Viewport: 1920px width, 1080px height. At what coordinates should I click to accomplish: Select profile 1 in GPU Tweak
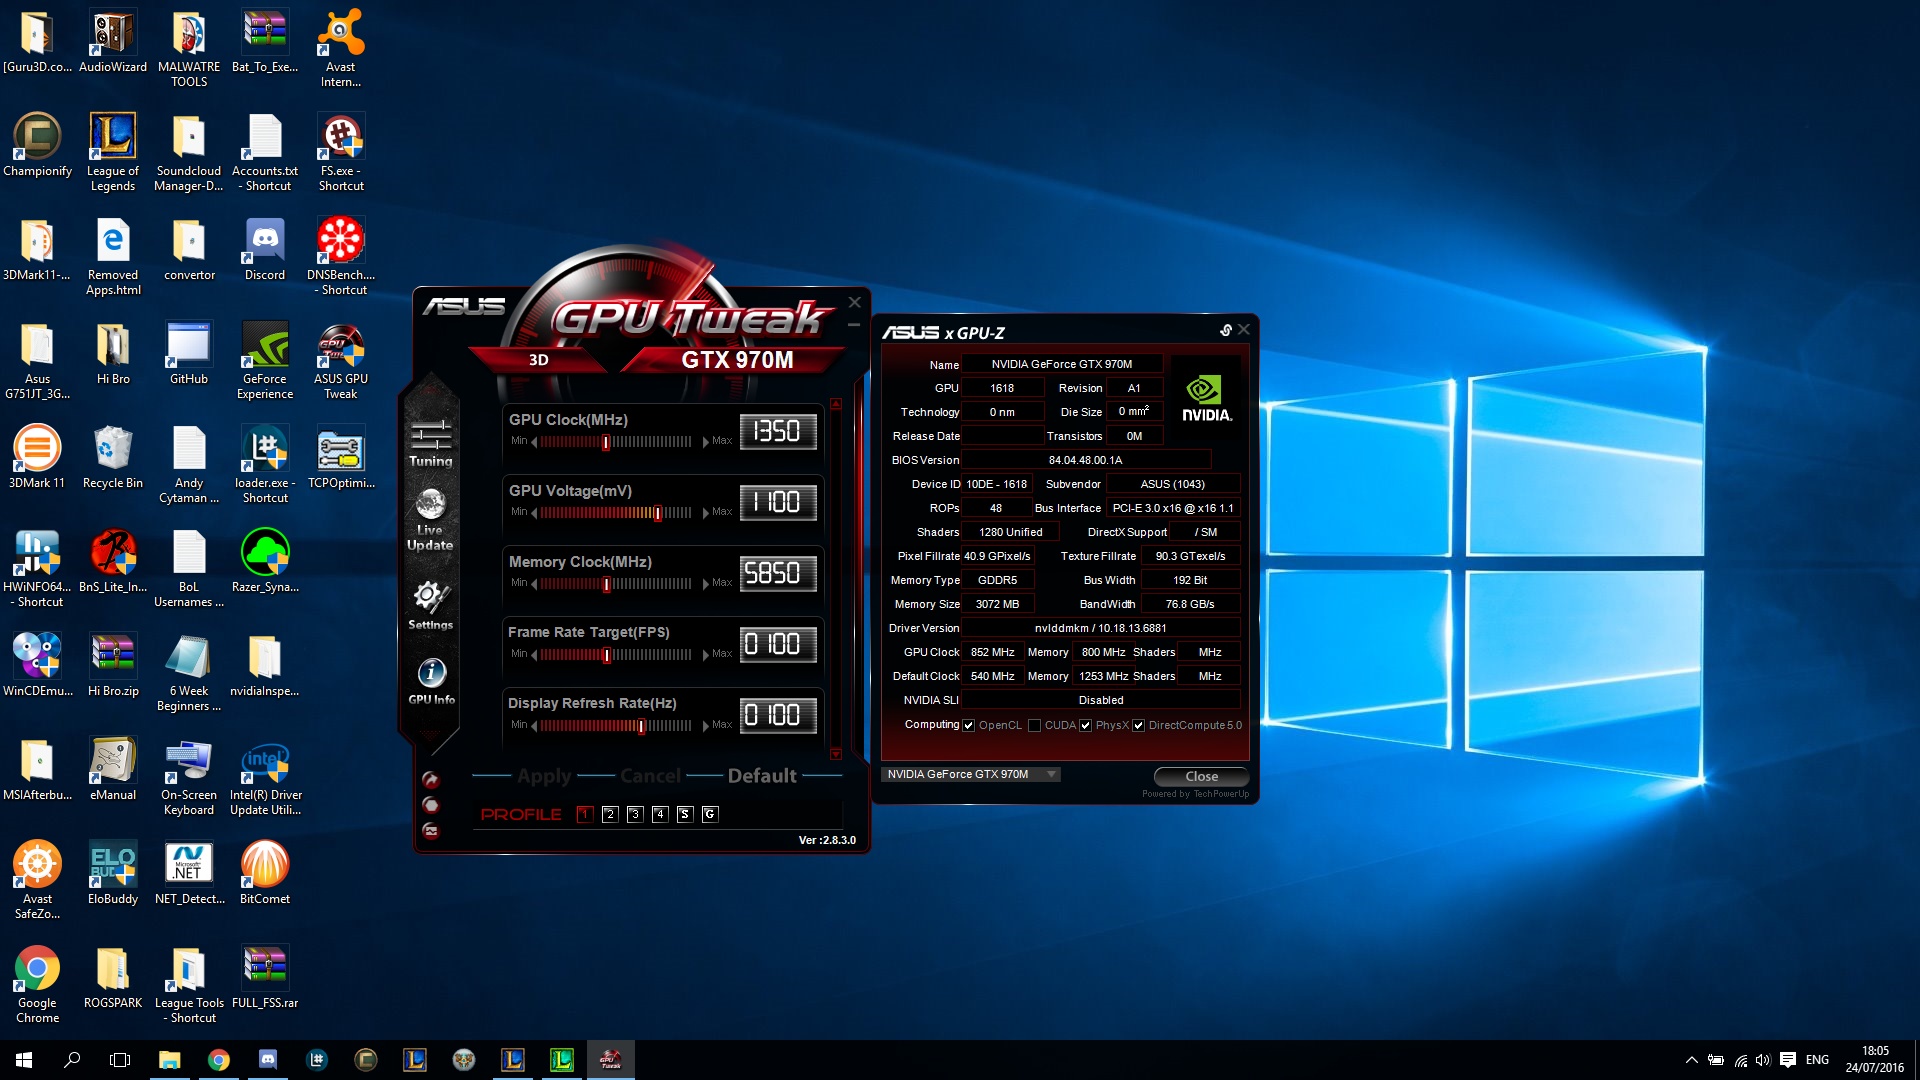tap(585, 814)
